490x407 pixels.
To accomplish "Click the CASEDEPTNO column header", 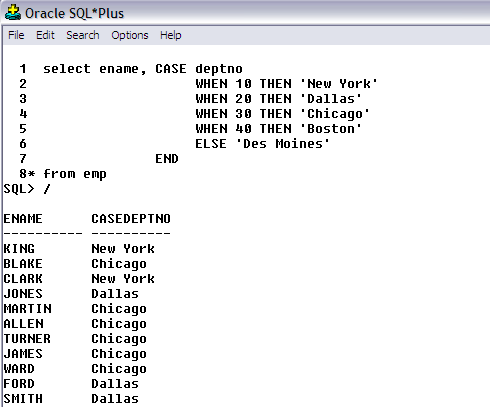I will [131, 219].
